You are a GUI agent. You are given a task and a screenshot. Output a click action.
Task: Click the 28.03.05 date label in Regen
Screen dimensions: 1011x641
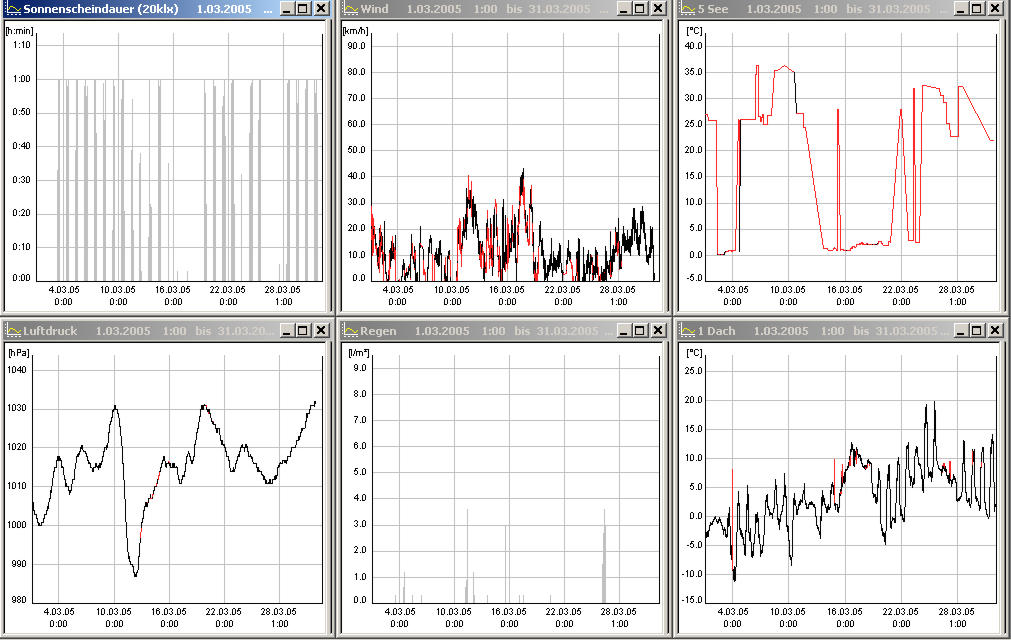point(618,612)
